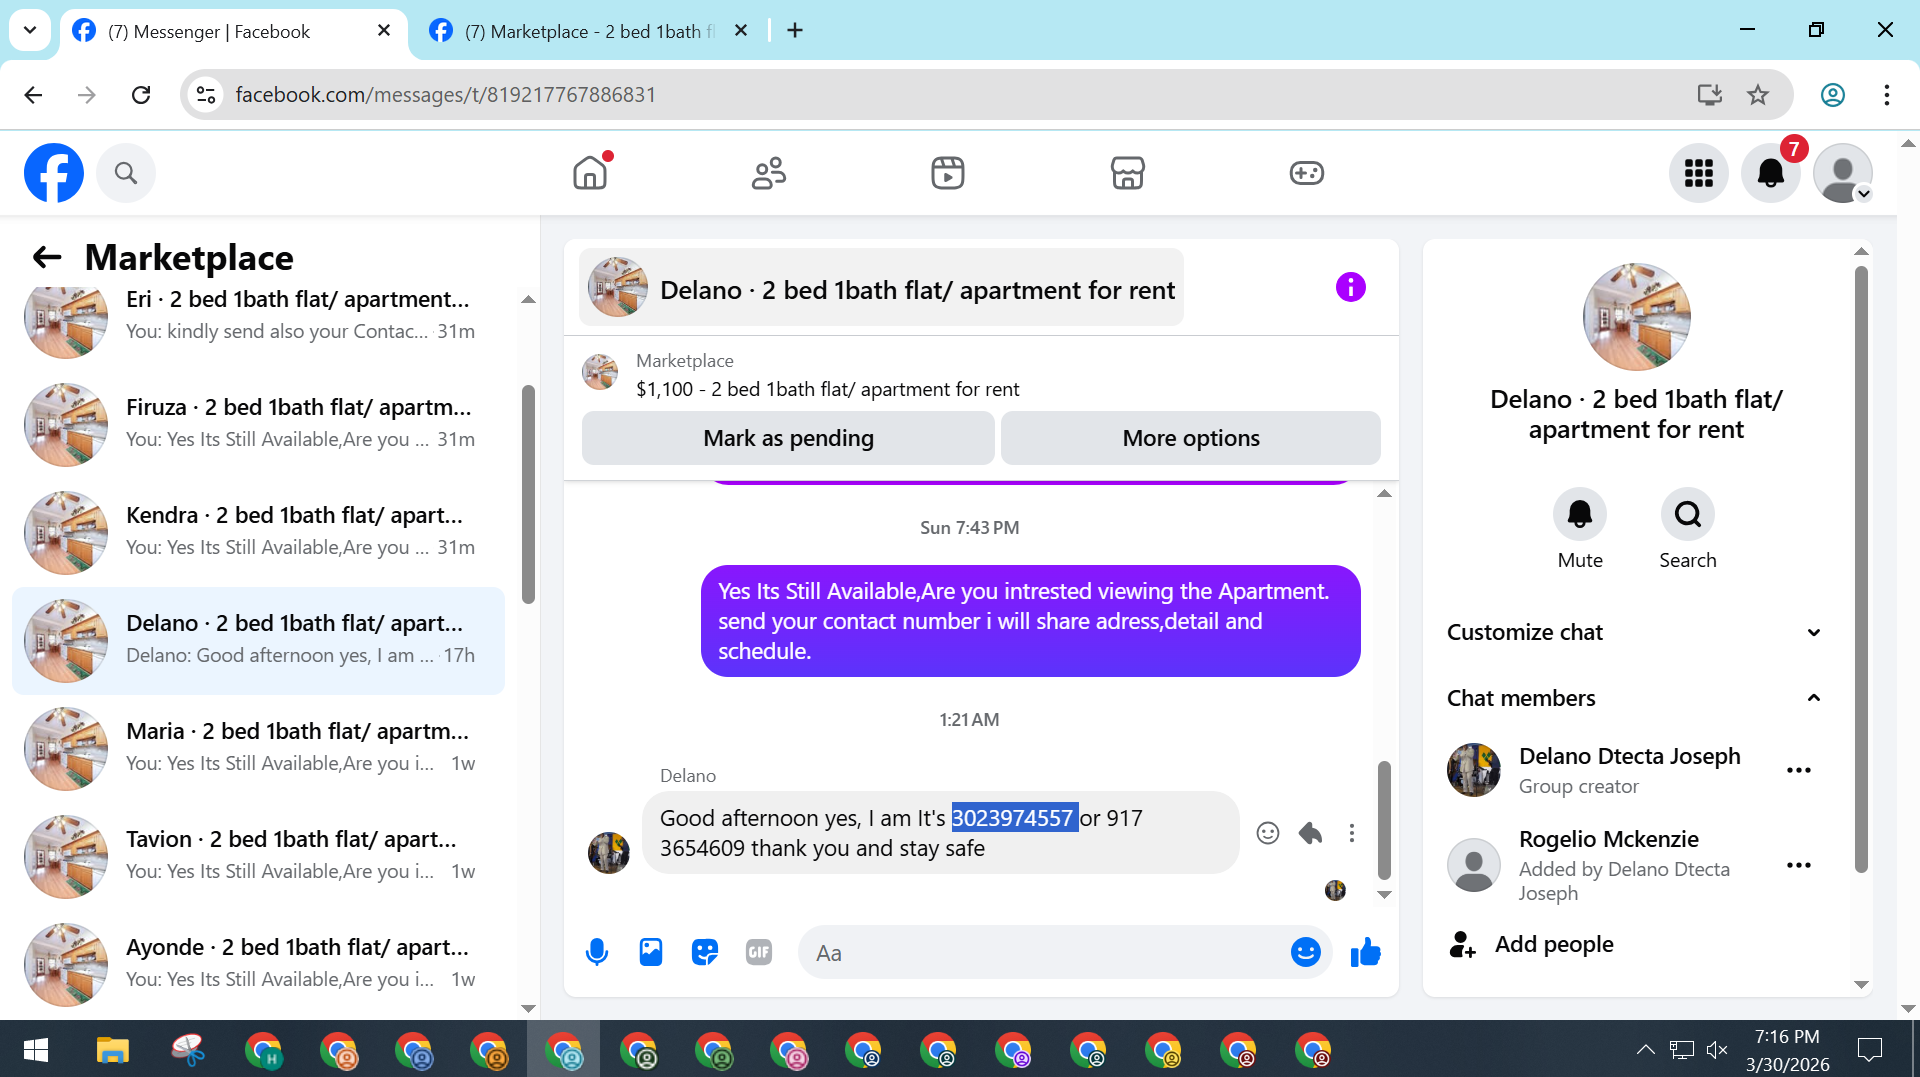The width and height of the screenshot is (1920, 1077).
Task: Open the notifications bell with 7 badge
Action: pyautogui.click(x=1771, y=173)
